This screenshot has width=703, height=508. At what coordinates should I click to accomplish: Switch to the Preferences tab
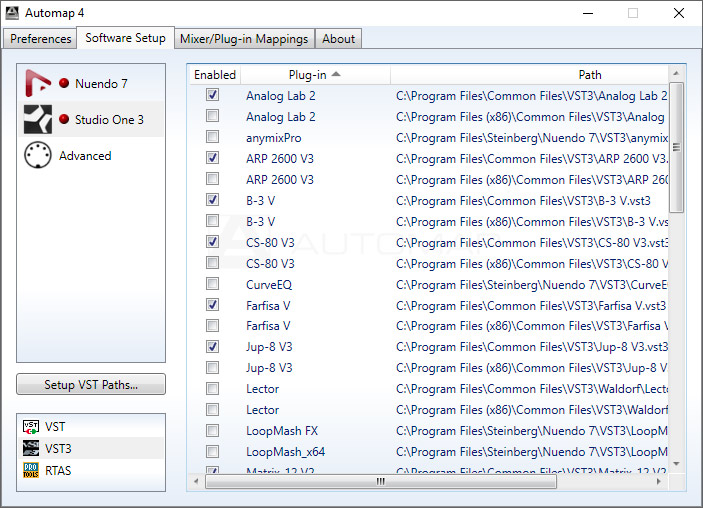41,39
